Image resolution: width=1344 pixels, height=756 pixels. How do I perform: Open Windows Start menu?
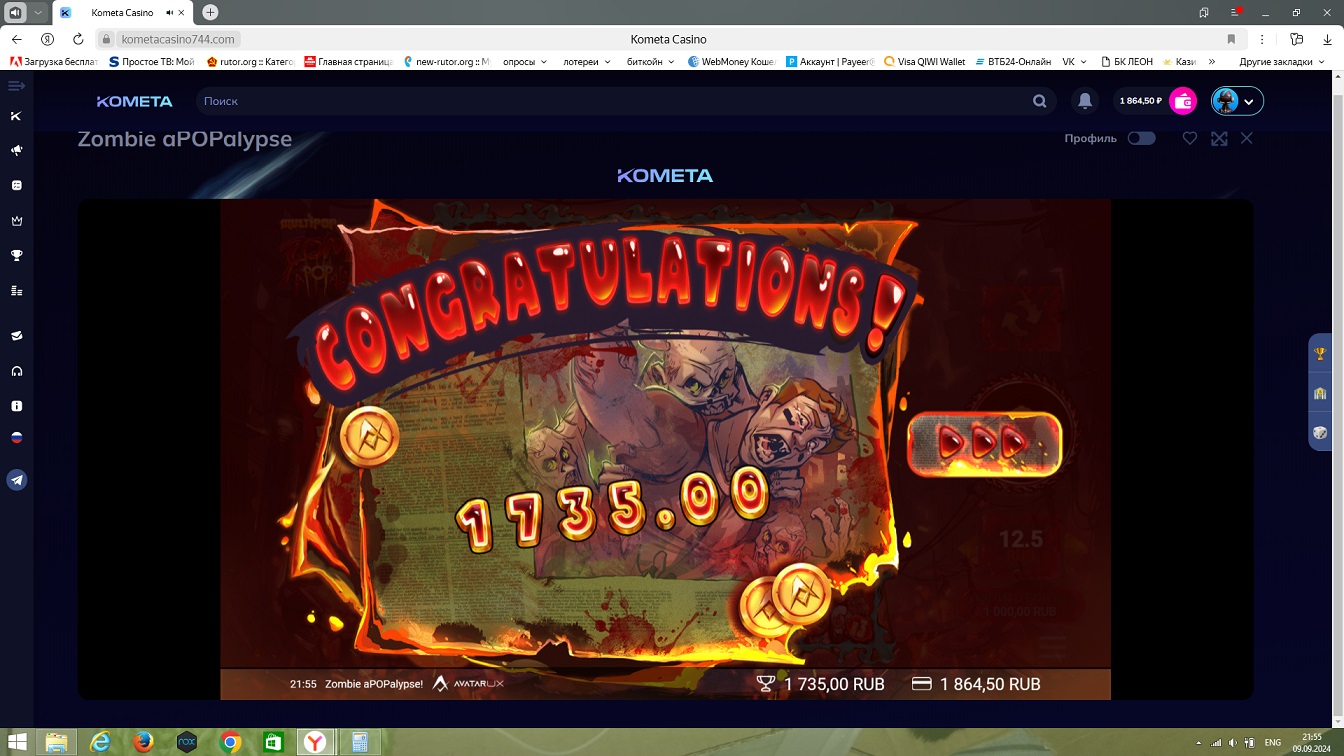coord(17,742)
